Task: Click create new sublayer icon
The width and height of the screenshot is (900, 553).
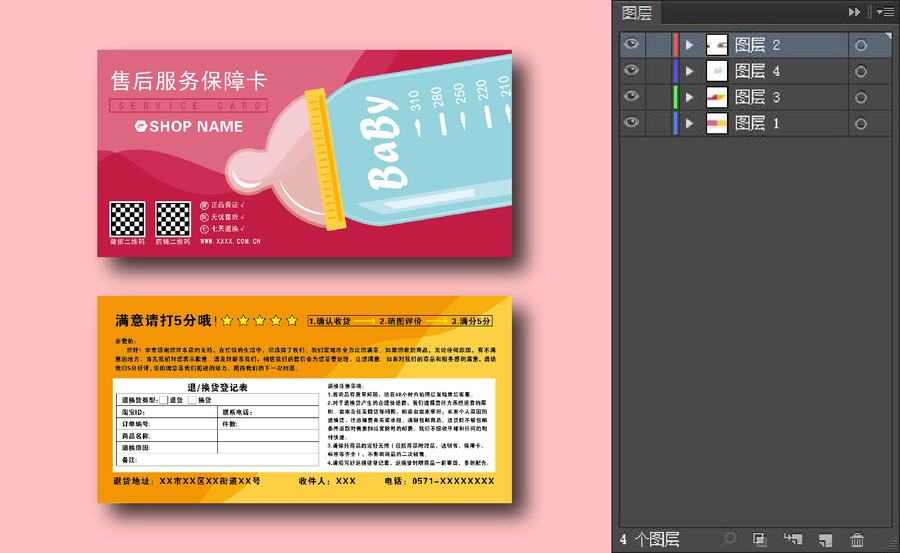Action: click(793, 539)
